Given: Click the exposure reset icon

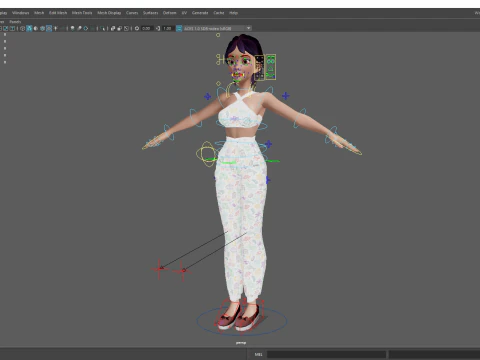Looking at the screenshot, I should [137, 28].
